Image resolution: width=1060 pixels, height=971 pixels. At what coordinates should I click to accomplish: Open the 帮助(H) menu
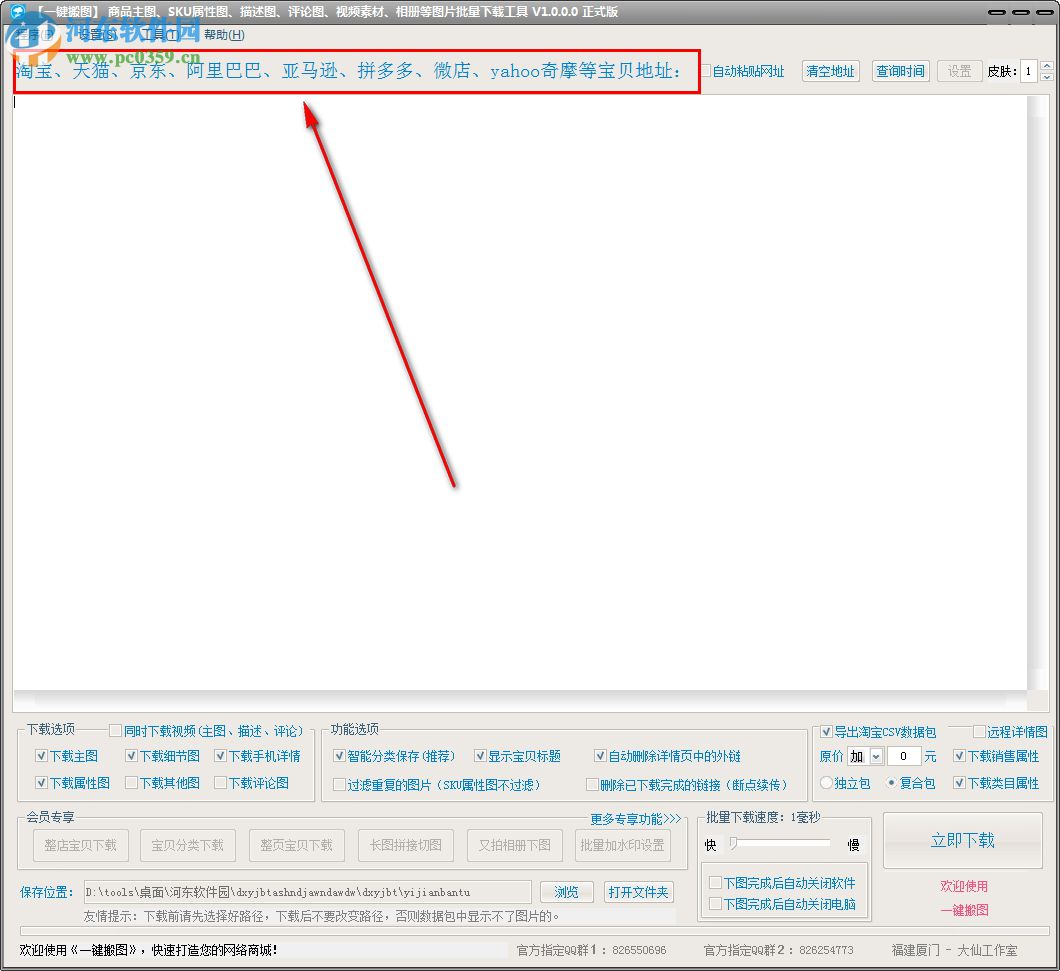tap(224, 34)
